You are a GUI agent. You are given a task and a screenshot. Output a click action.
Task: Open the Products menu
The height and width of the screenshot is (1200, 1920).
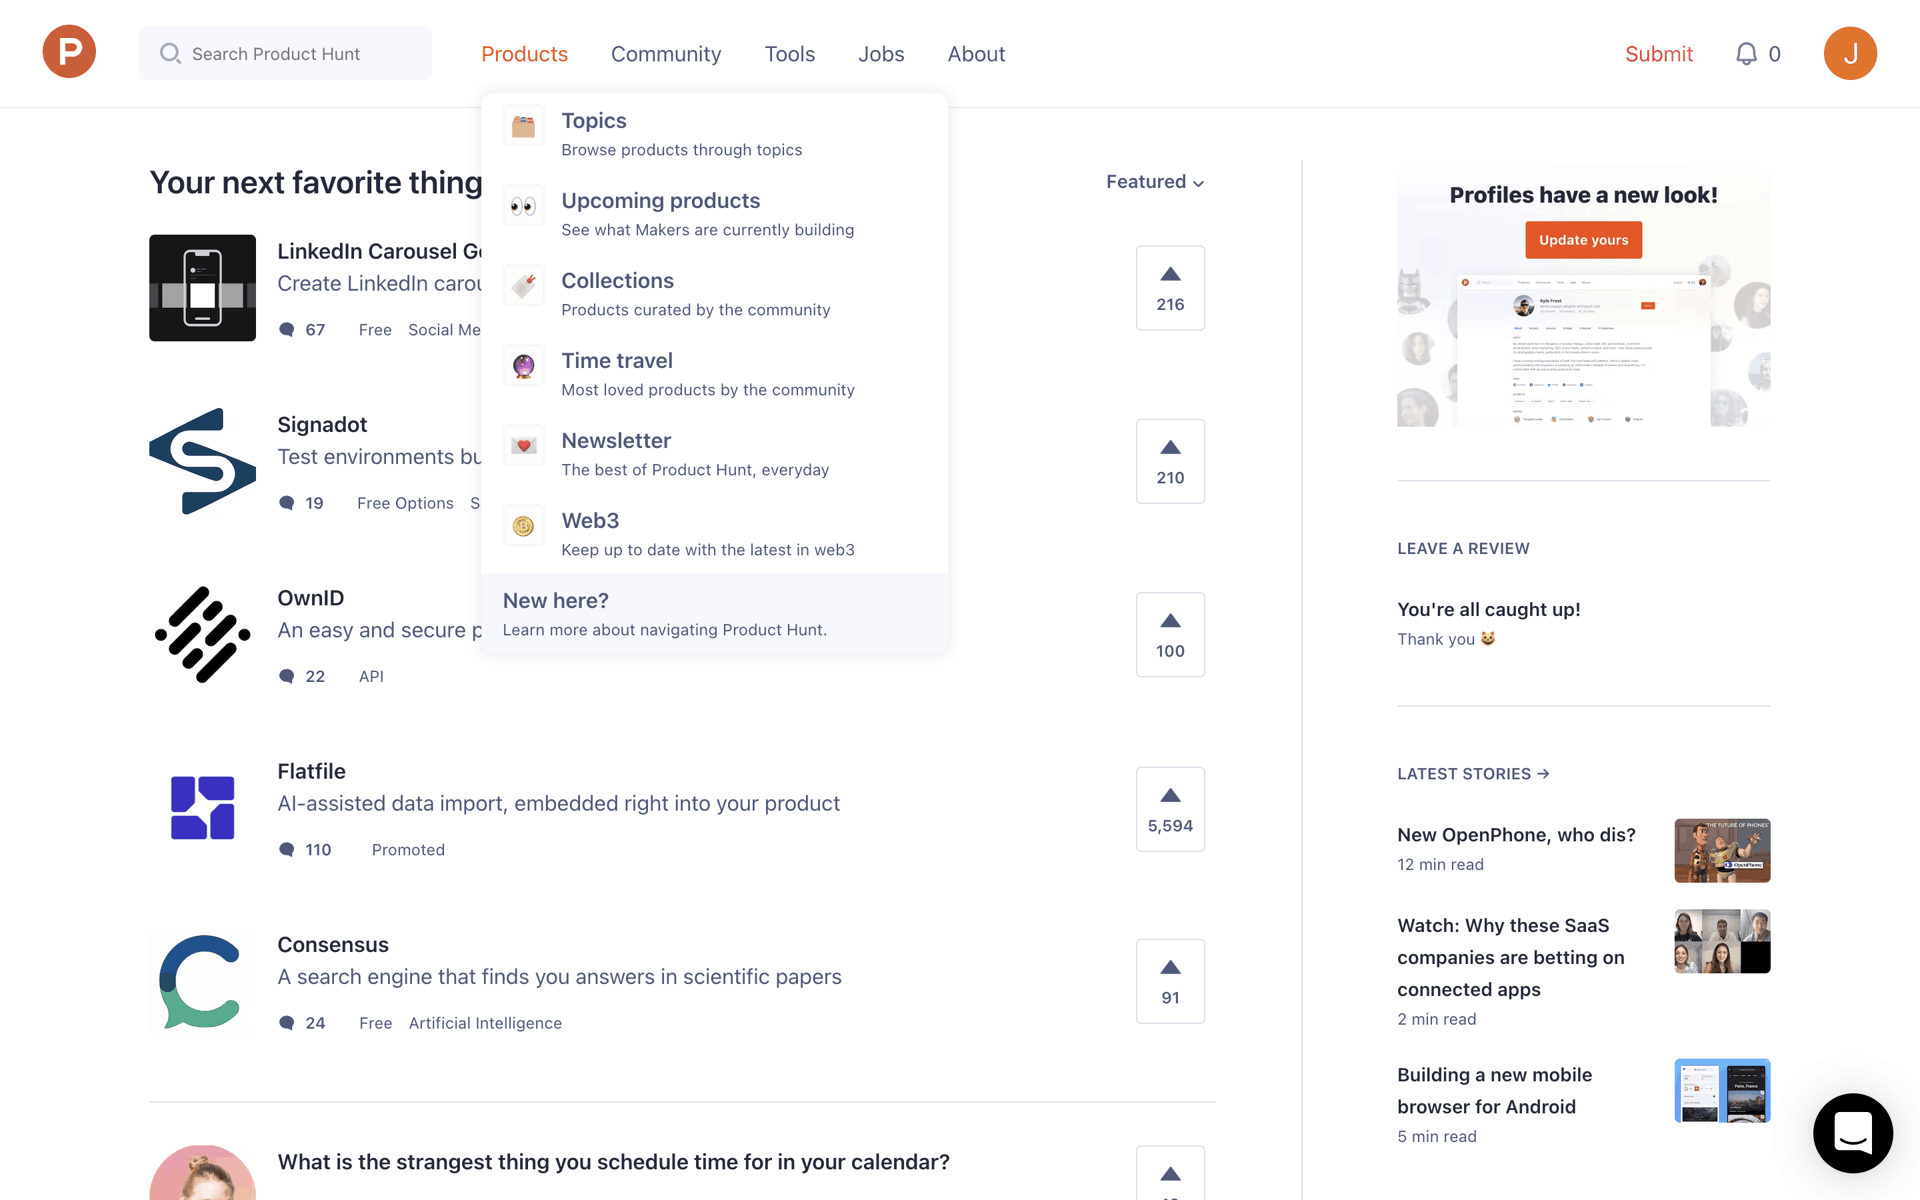(x=524, y=54)
